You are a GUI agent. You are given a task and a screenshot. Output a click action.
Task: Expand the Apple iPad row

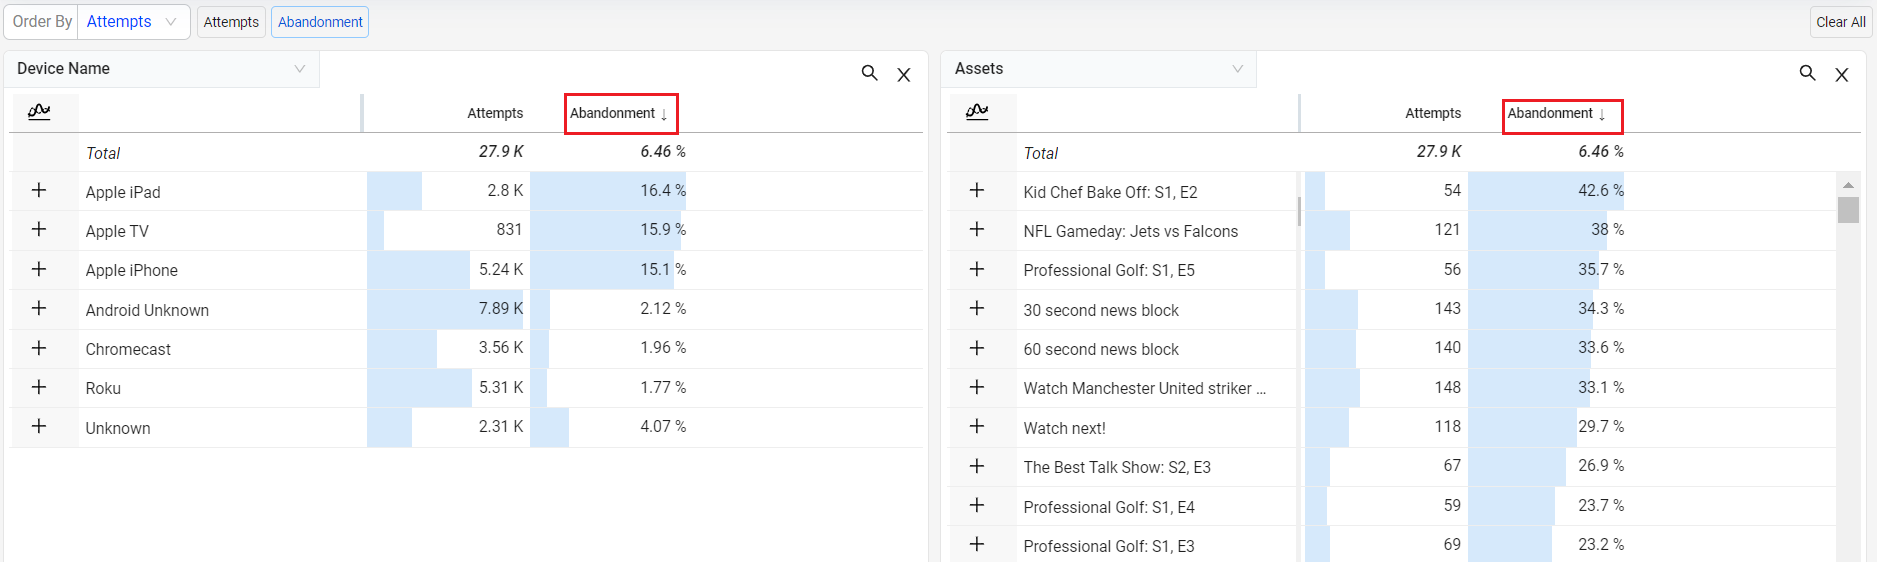click(39, 190)
